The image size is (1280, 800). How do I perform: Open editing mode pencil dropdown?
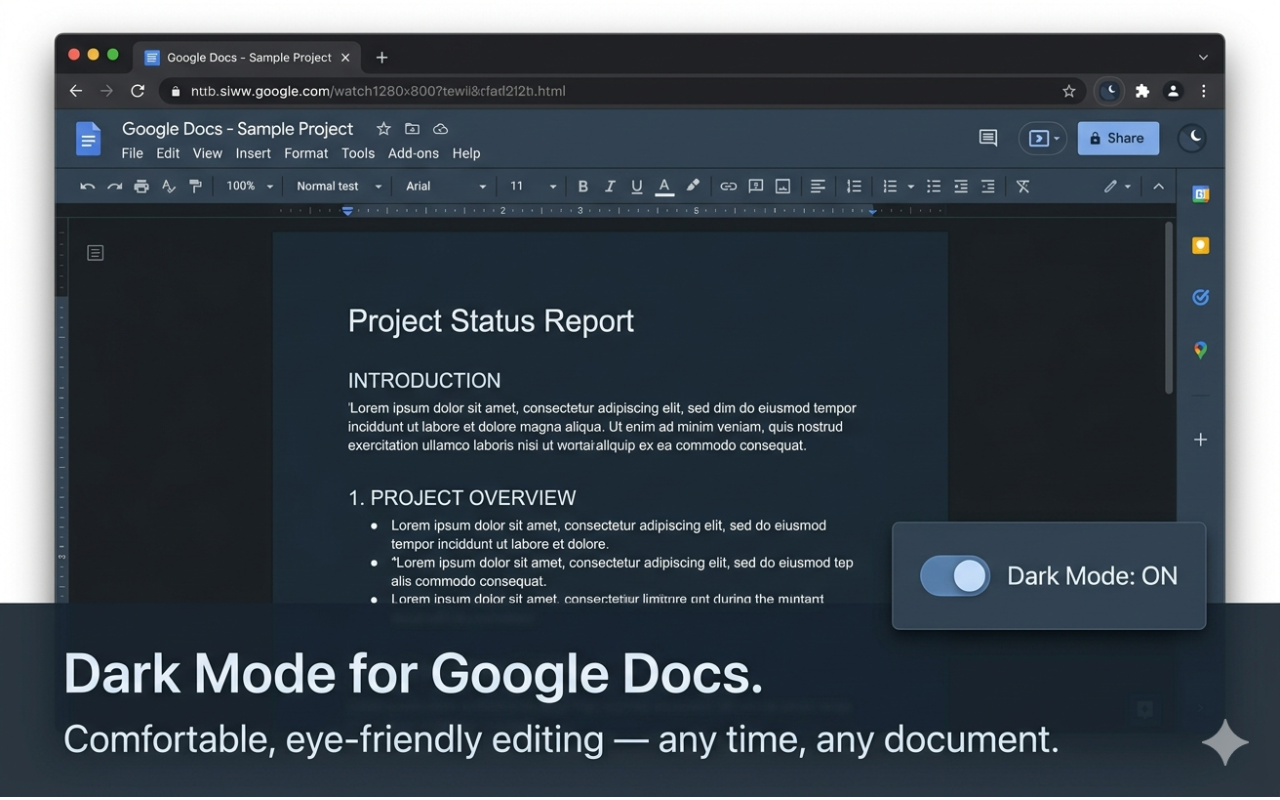click(x=1117, y=186)
